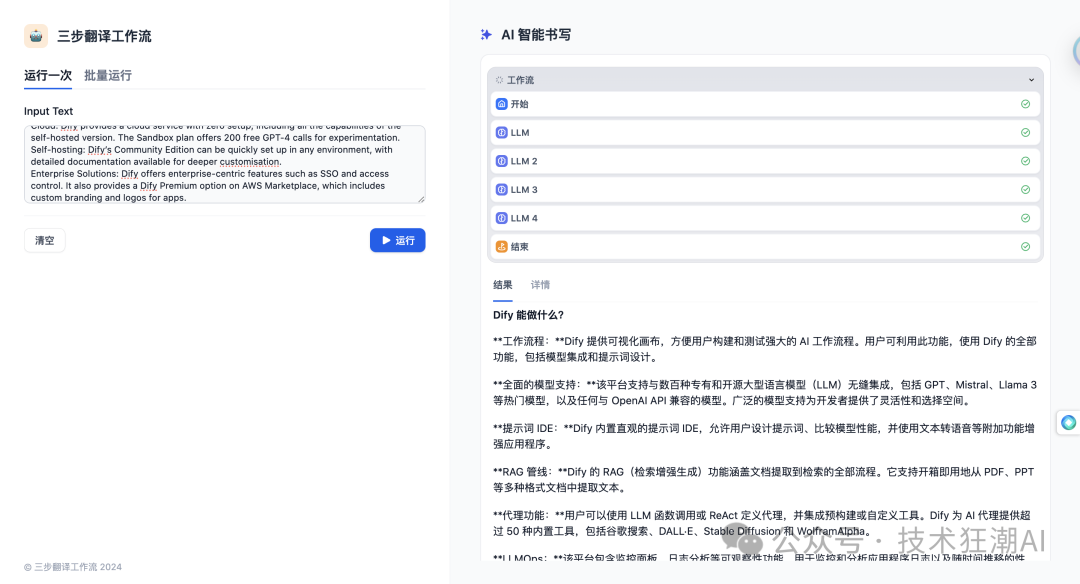1080x584 pixels.
Task: Open the 详情 tab
Action: 540,285
